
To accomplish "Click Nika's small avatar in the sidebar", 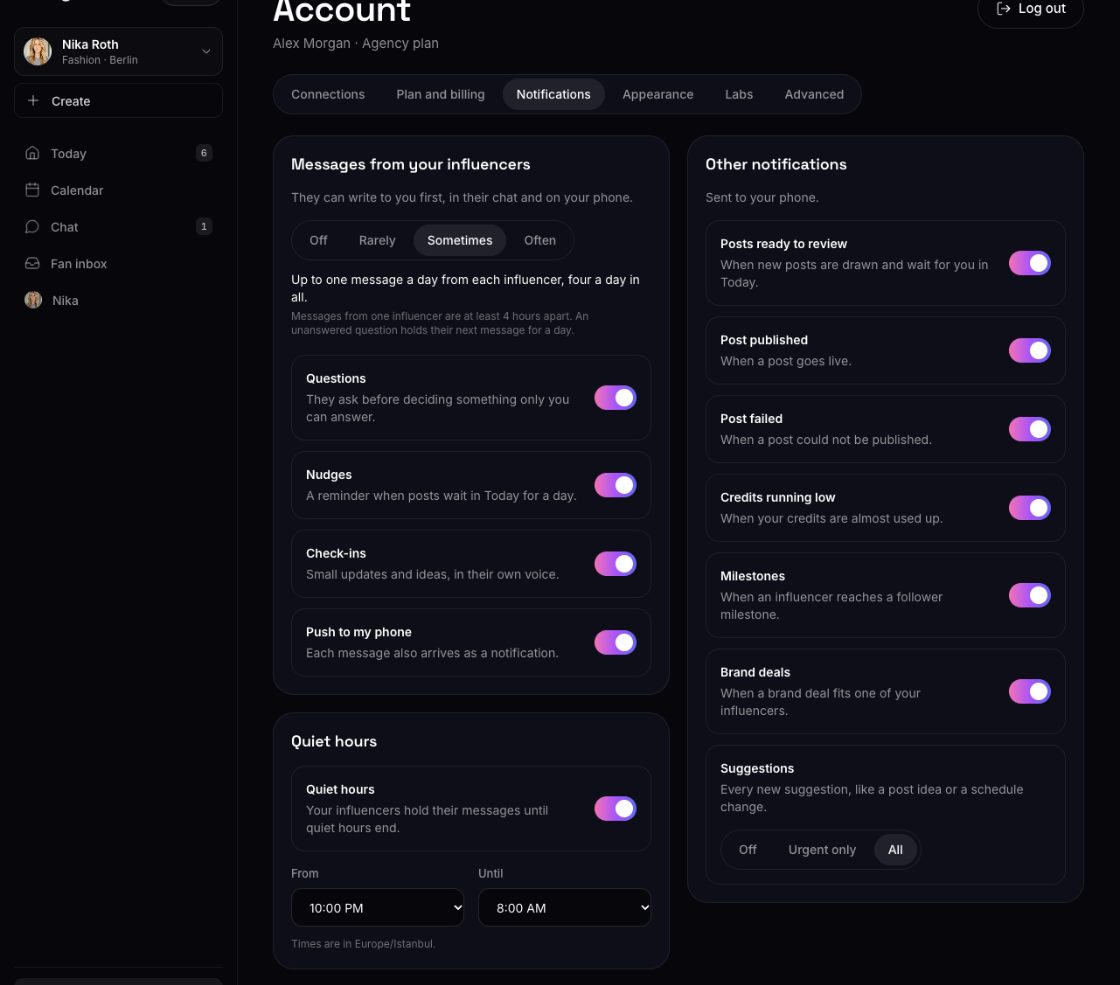I will 33,300.
